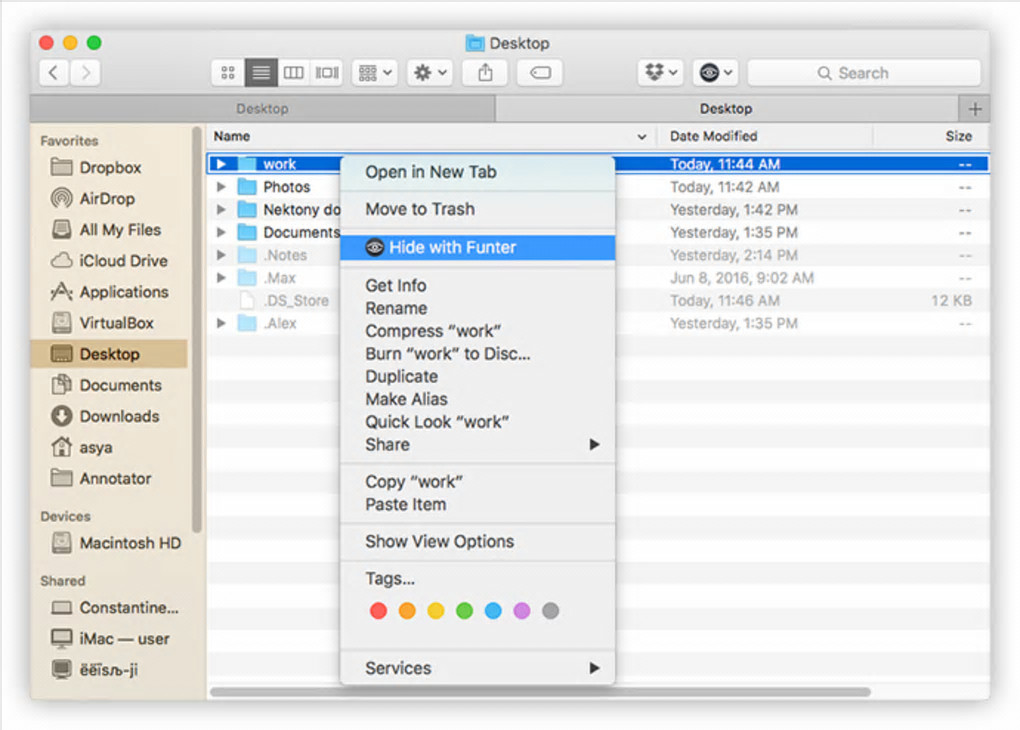Choose Copy "work"

click(477, 482)
